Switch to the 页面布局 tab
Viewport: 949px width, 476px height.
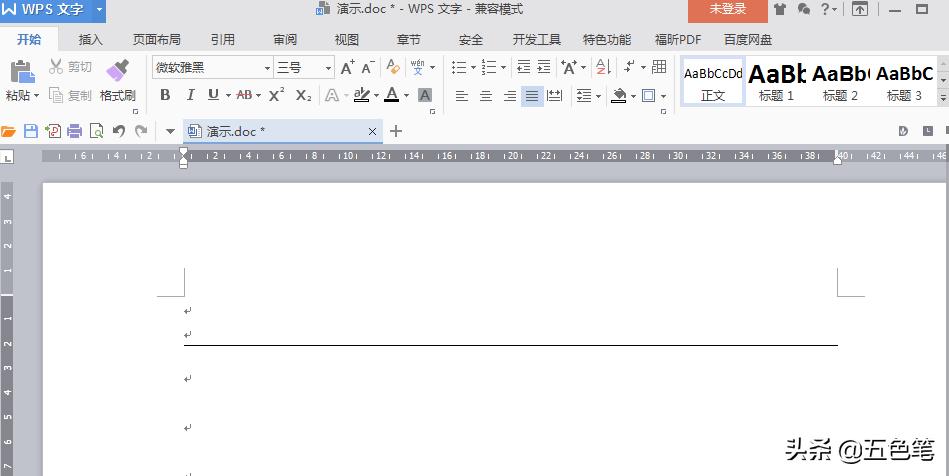[157, 39]
